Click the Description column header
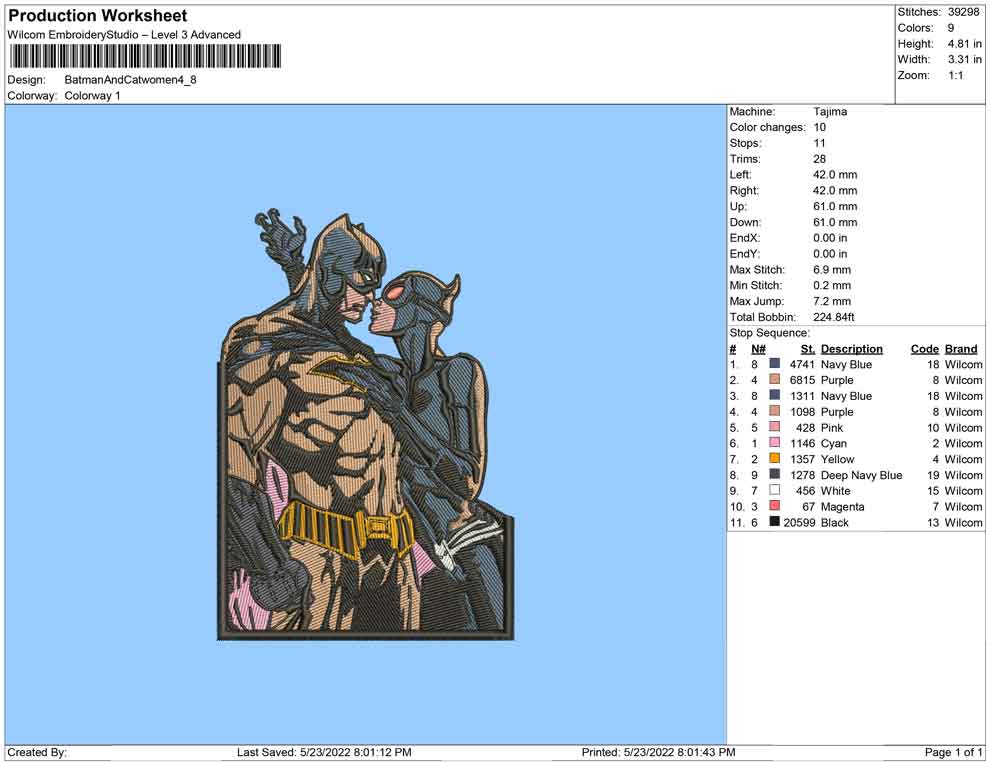 click(851, 349)
